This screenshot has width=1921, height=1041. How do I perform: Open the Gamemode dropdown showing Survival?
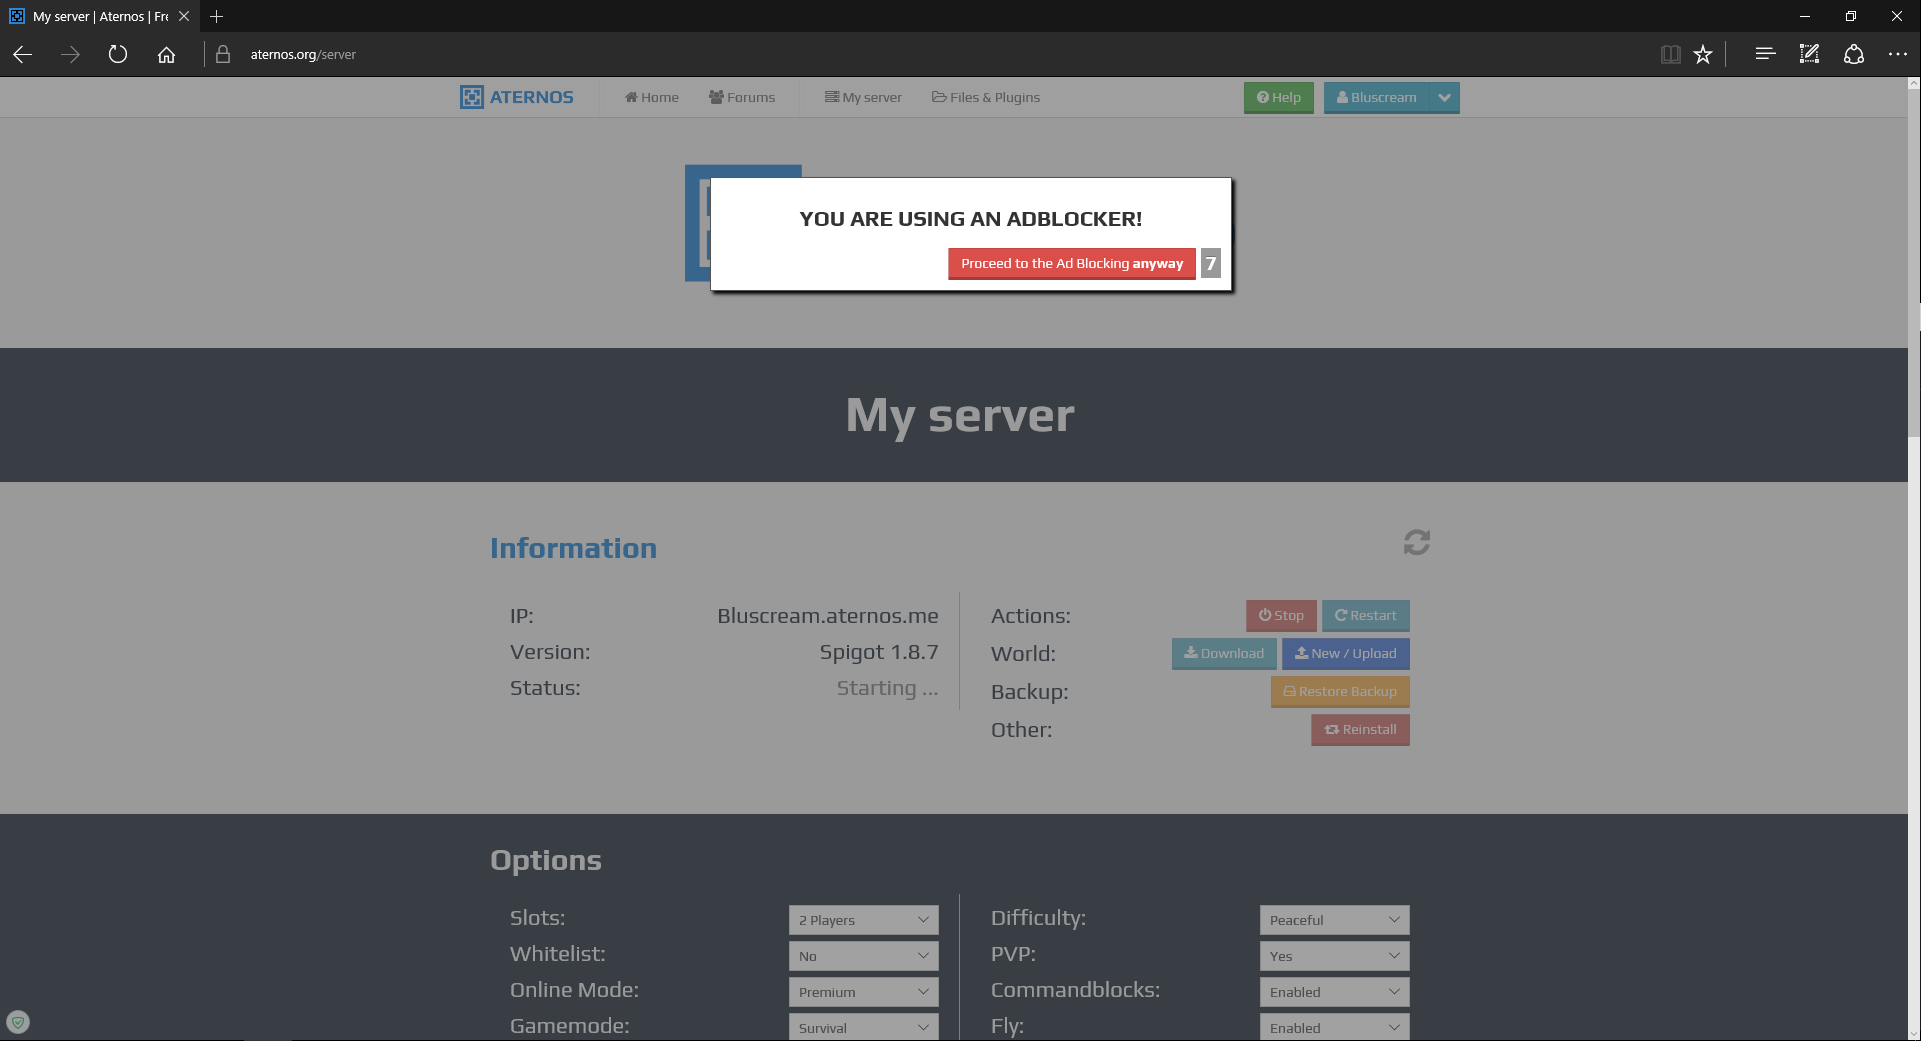(864, 1027)
